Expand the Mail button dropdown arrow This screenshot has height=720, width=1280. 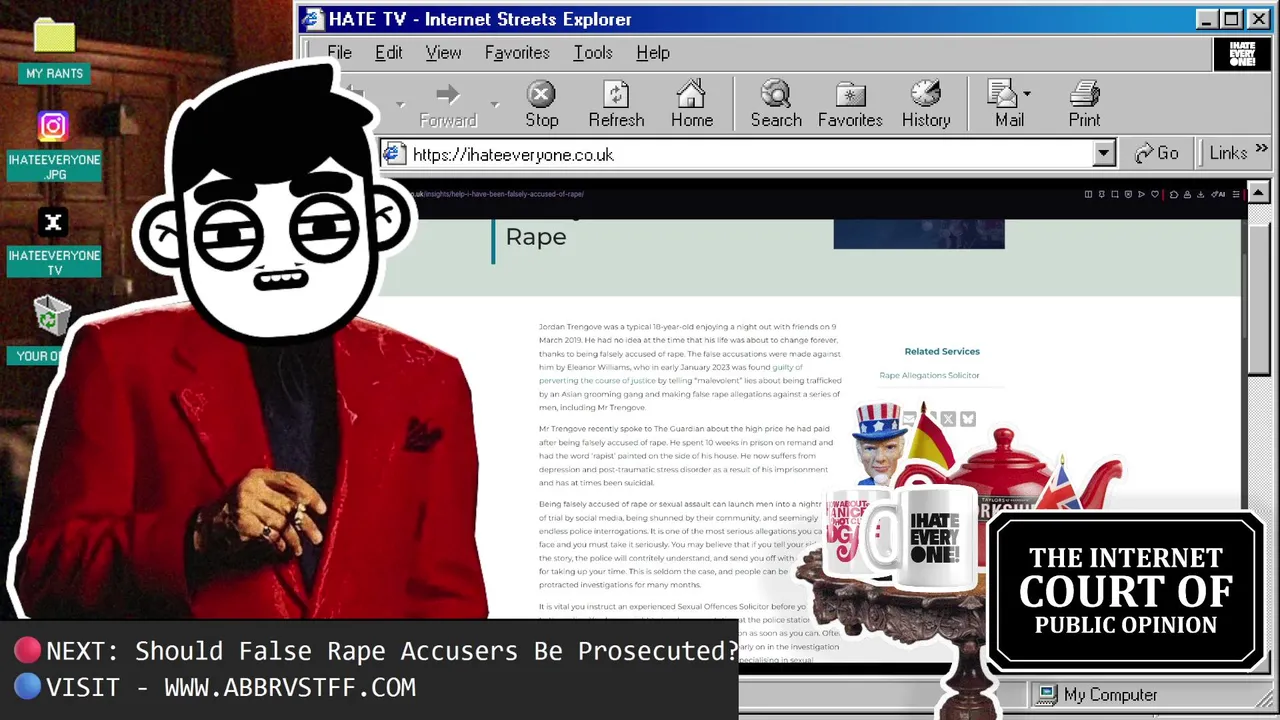(x=1027, y=94)
